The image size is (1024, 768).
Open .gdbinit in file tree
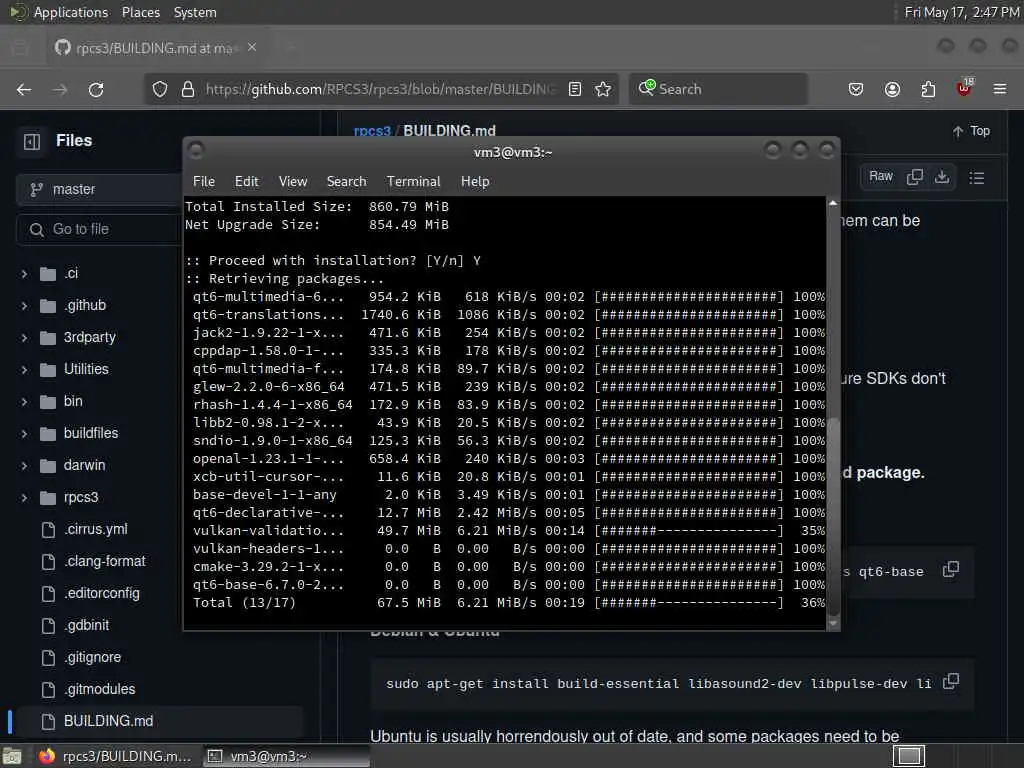pos(86,626)
